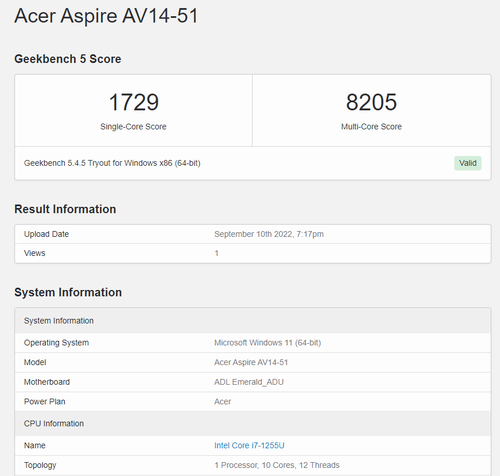Click the Acer Aspire AV14-51 page title
This screenshot has width=500, height=476.
click(x=106, y=16)
